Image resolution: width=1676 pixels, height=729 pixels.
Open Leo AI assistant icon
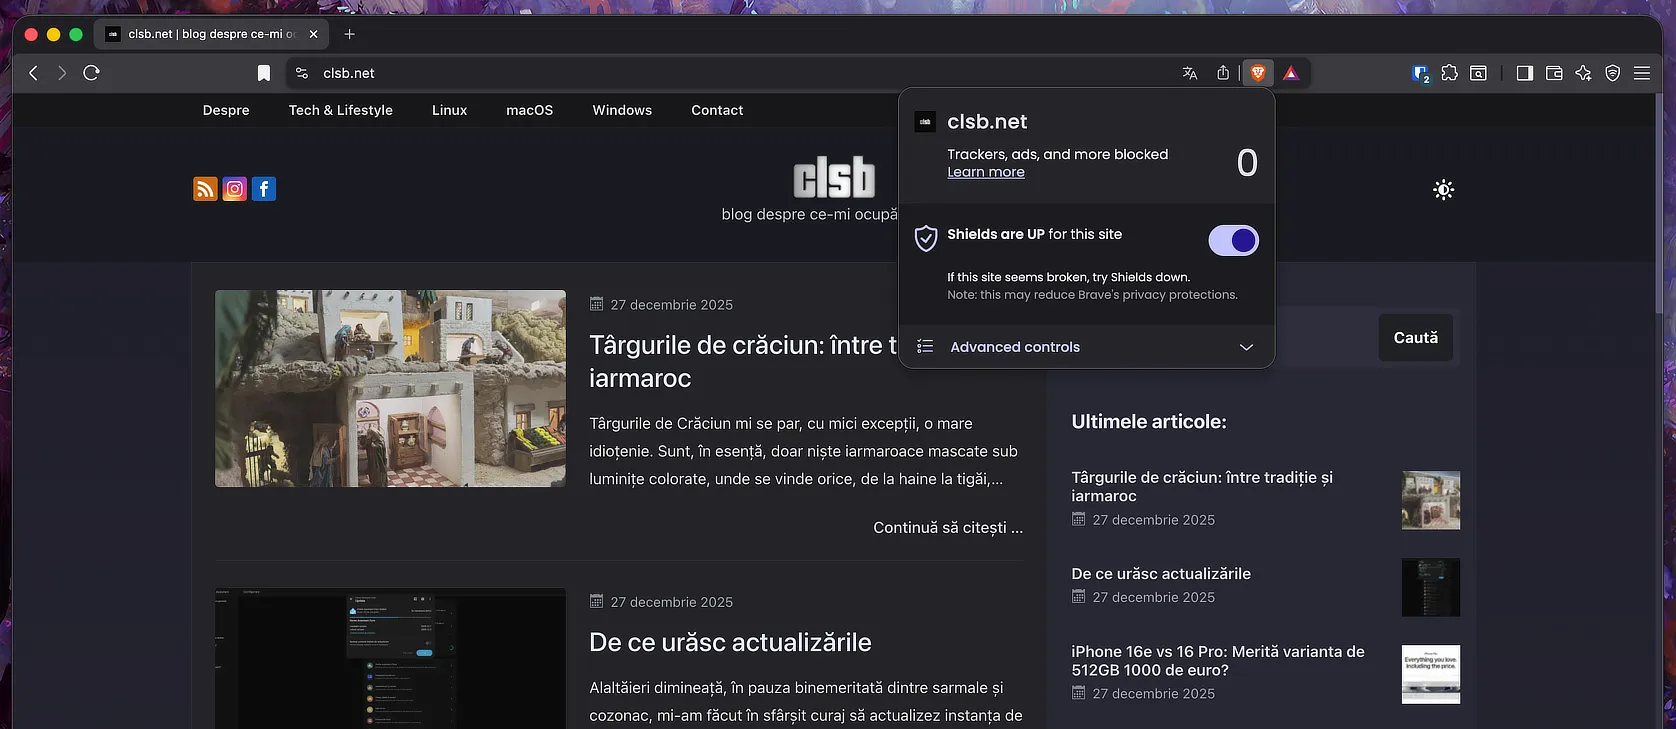1583,73
